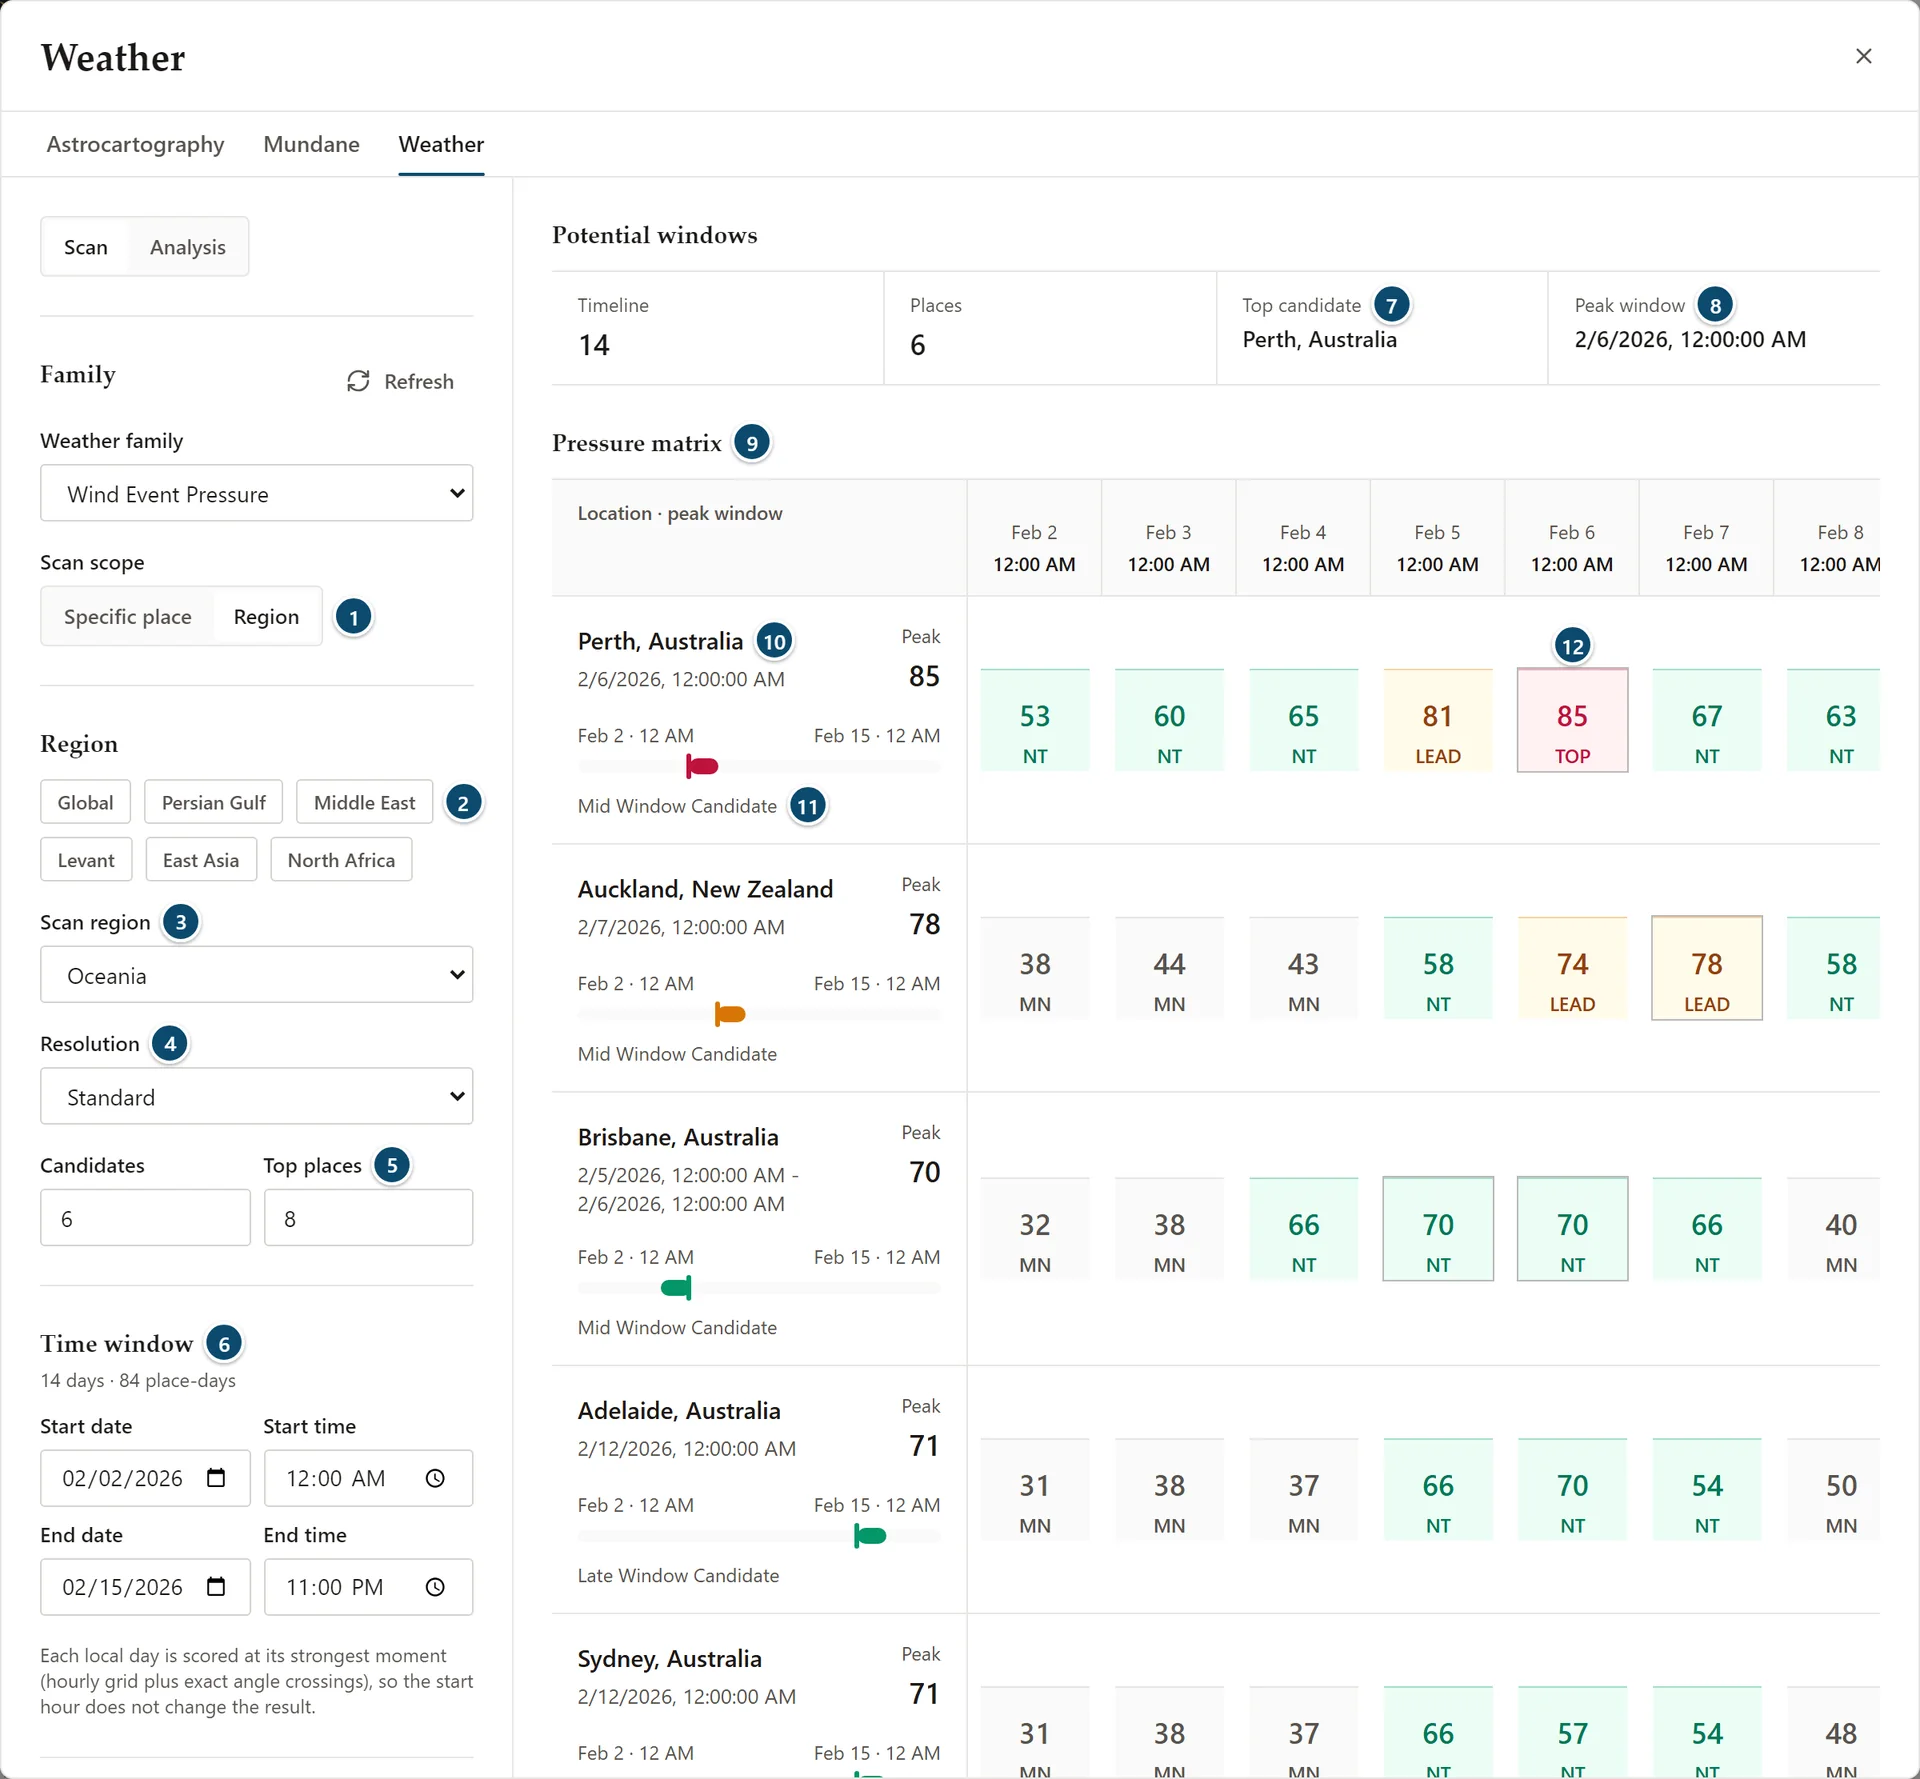Switch to Scan mode

coord(86,247)
